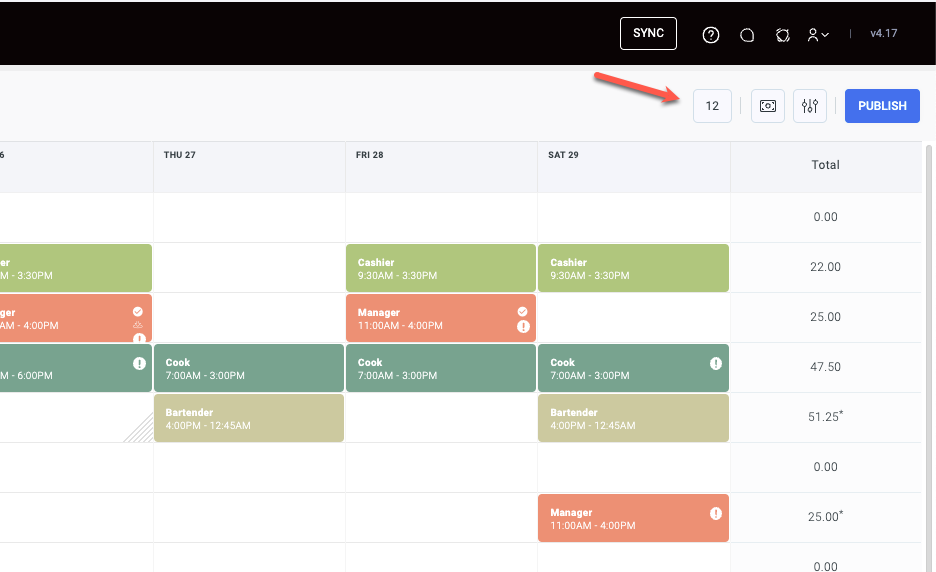The image size is (936, 572).
Task: Click the warning icon on Friday Manager shift
Action: pyautogui.click(x=523, y=327)
